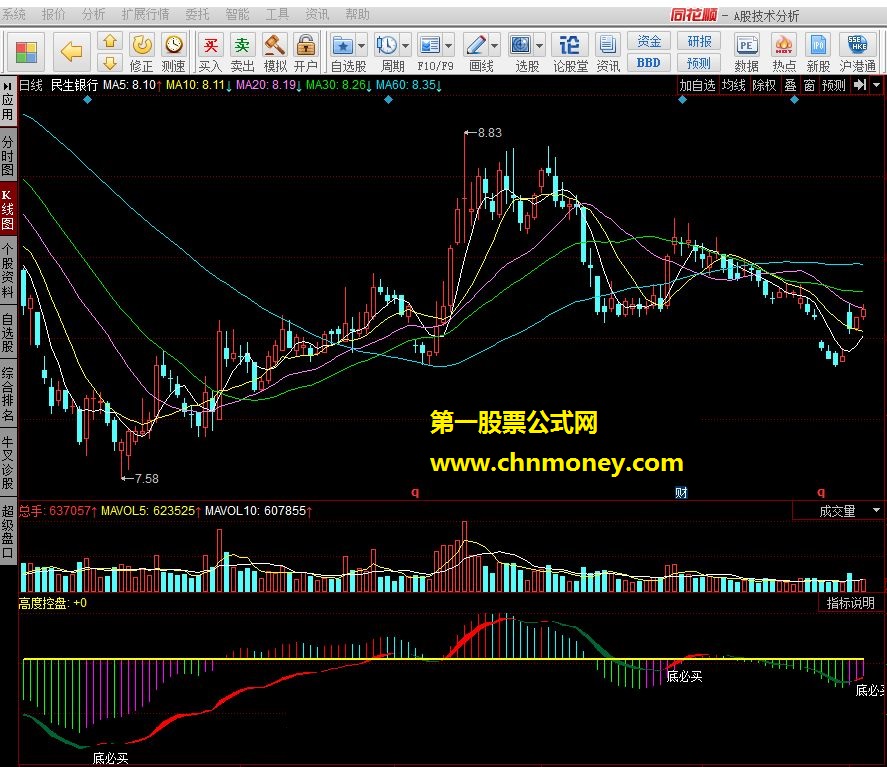Switch to K线图 sidebar tab
Viewport: 887px width, 767px height.
click(8, 209)
